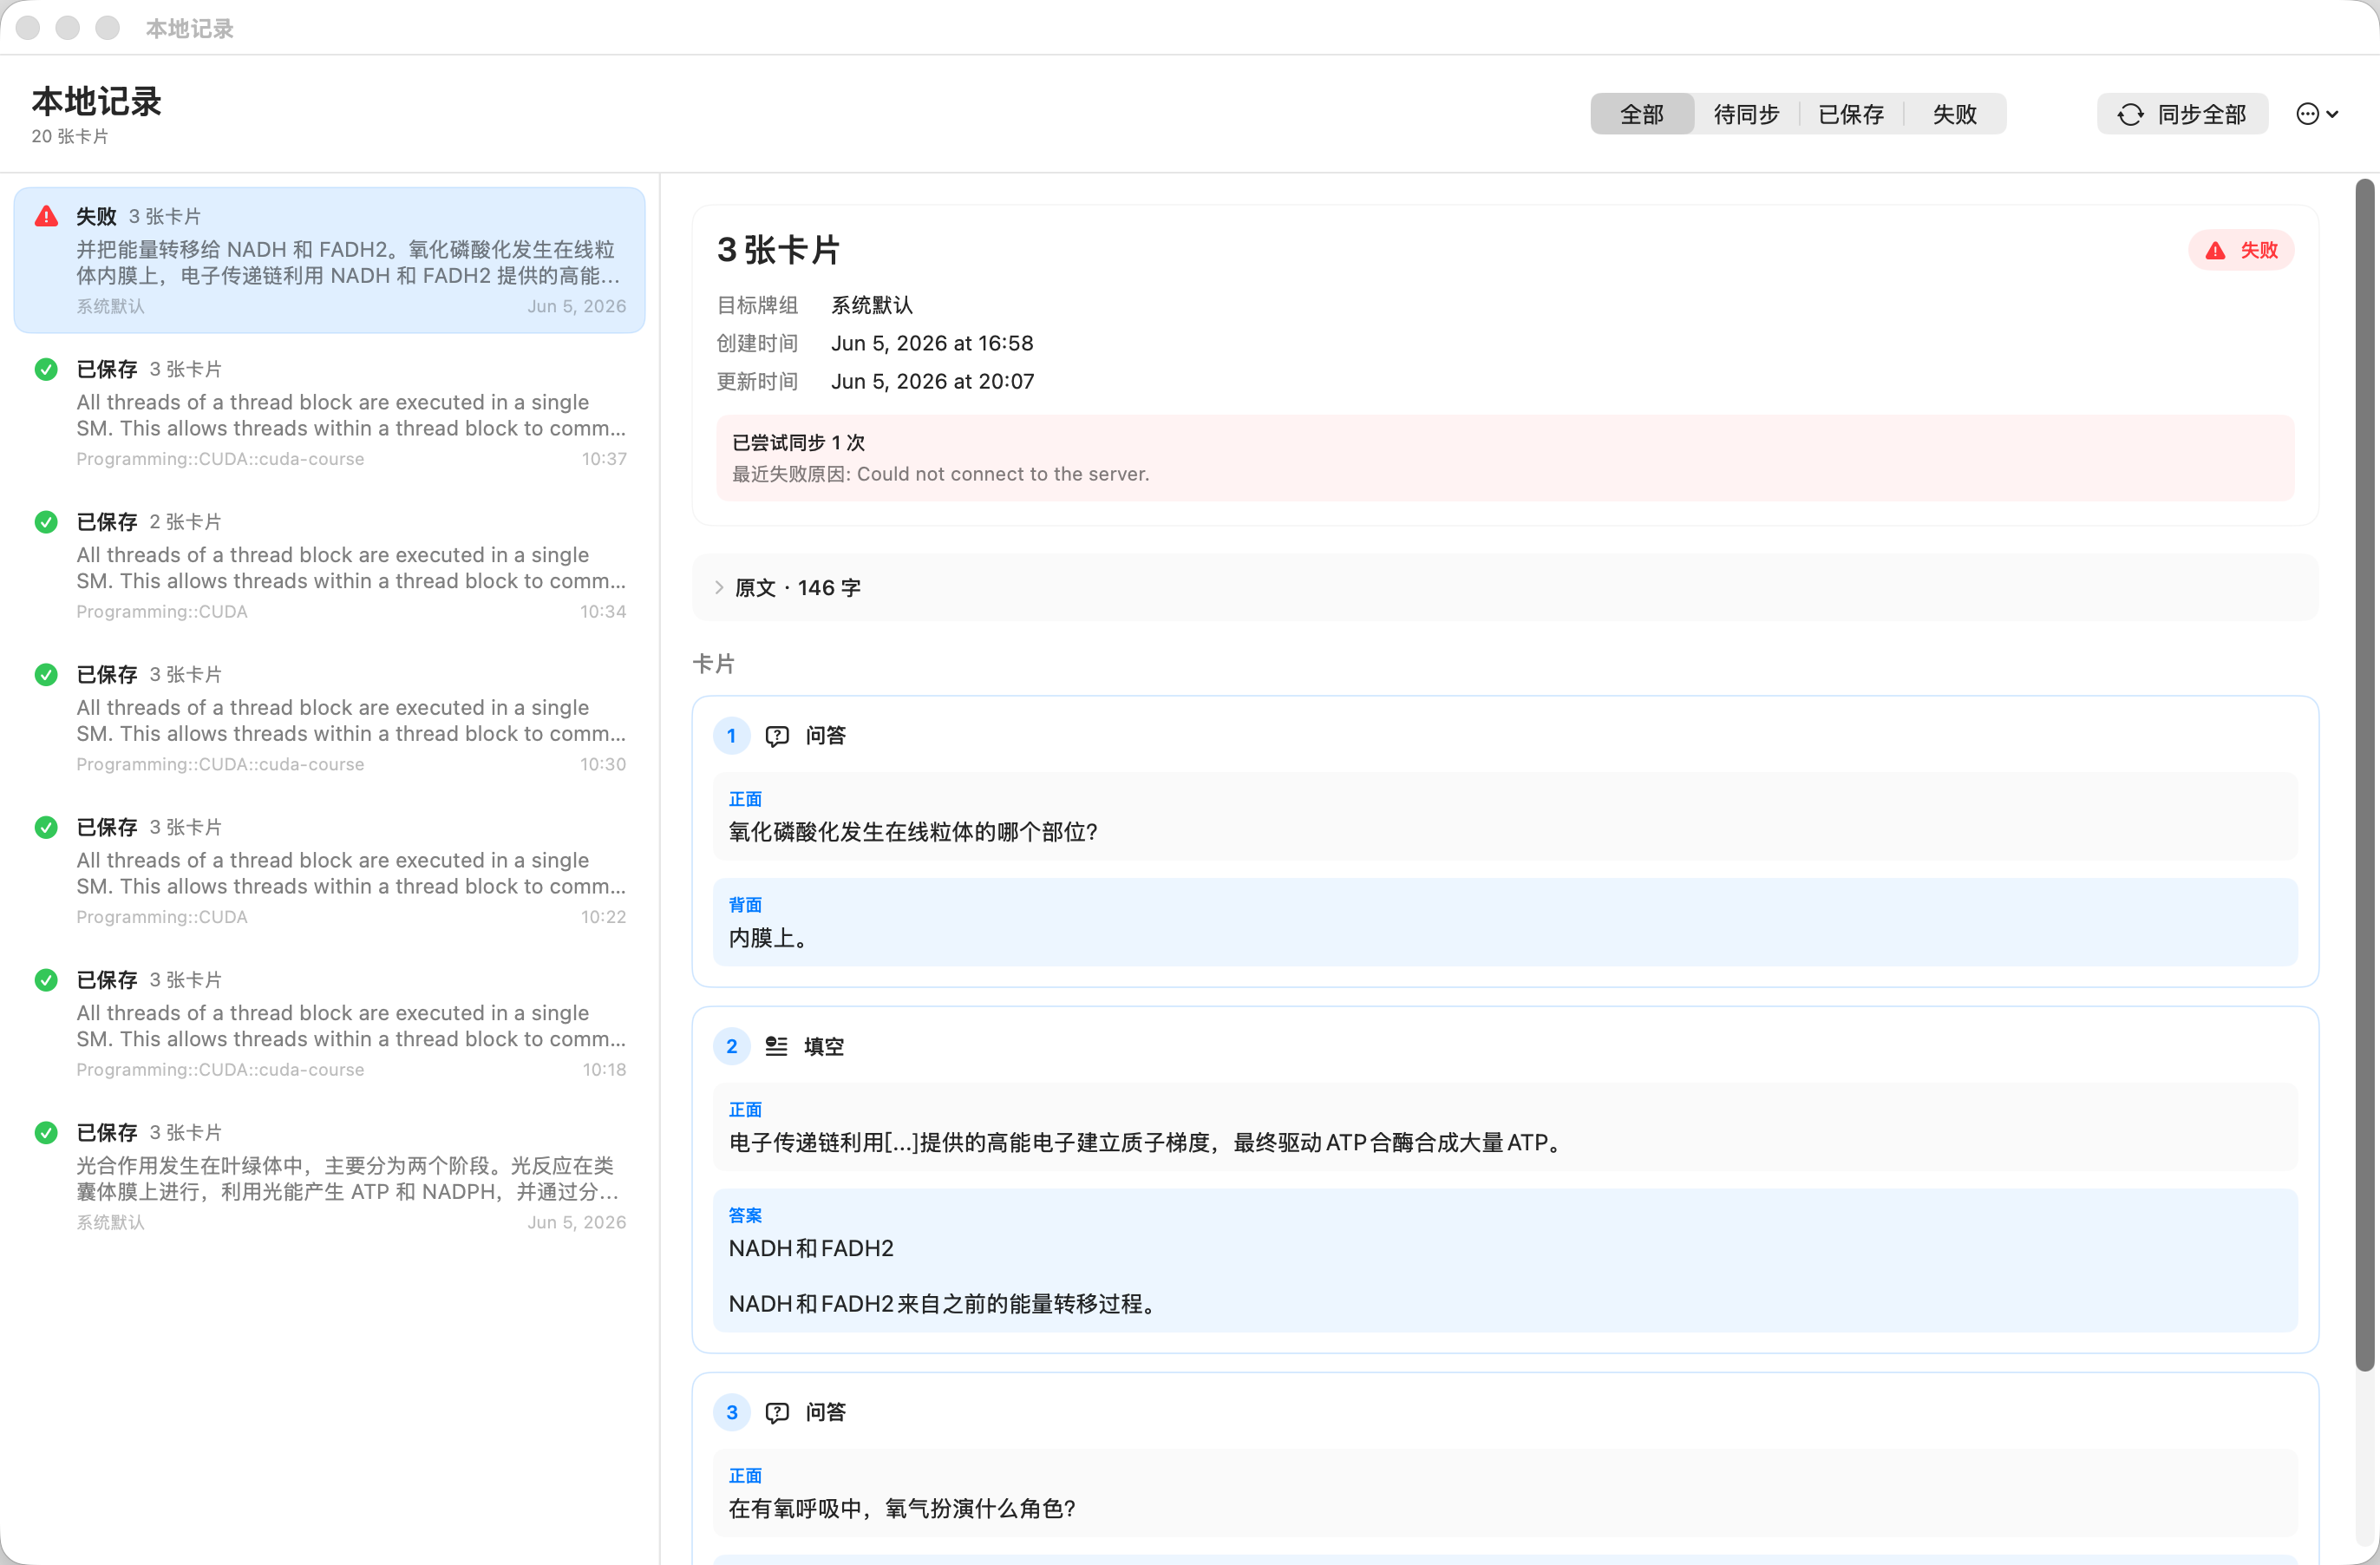This screenshot has width=2380, height=1565.
Task: Click the 本地记录 window title text
Action: (x=189, y=28)
